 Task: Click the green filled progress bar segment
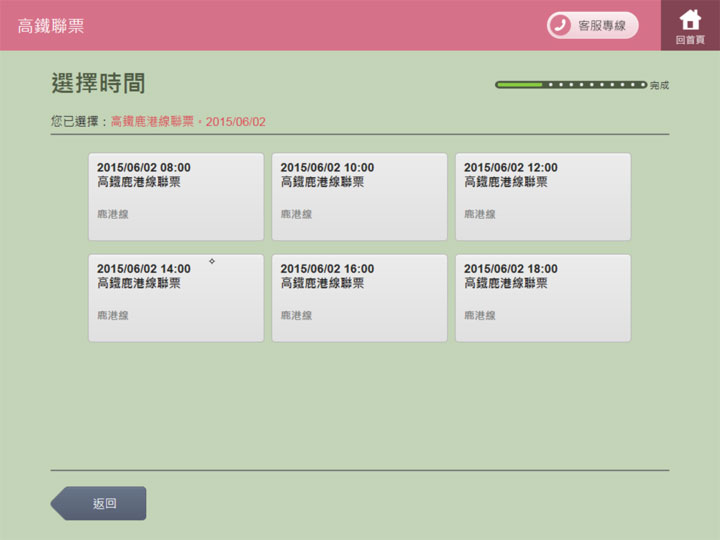(520, 85)
